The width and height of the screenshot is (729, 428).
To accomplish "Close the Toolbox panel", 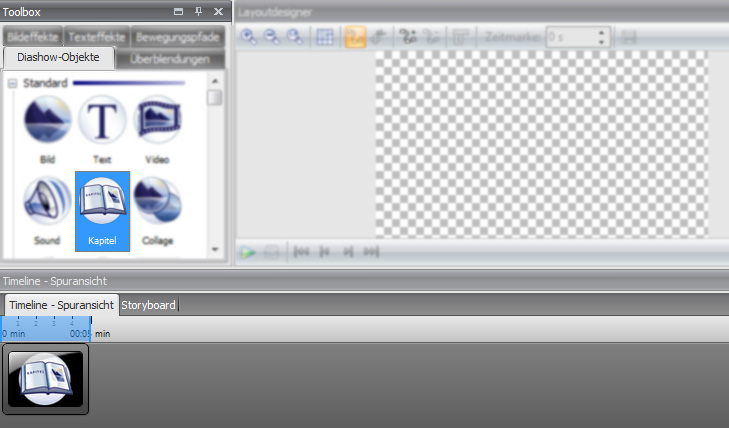I will click(219, 12).
